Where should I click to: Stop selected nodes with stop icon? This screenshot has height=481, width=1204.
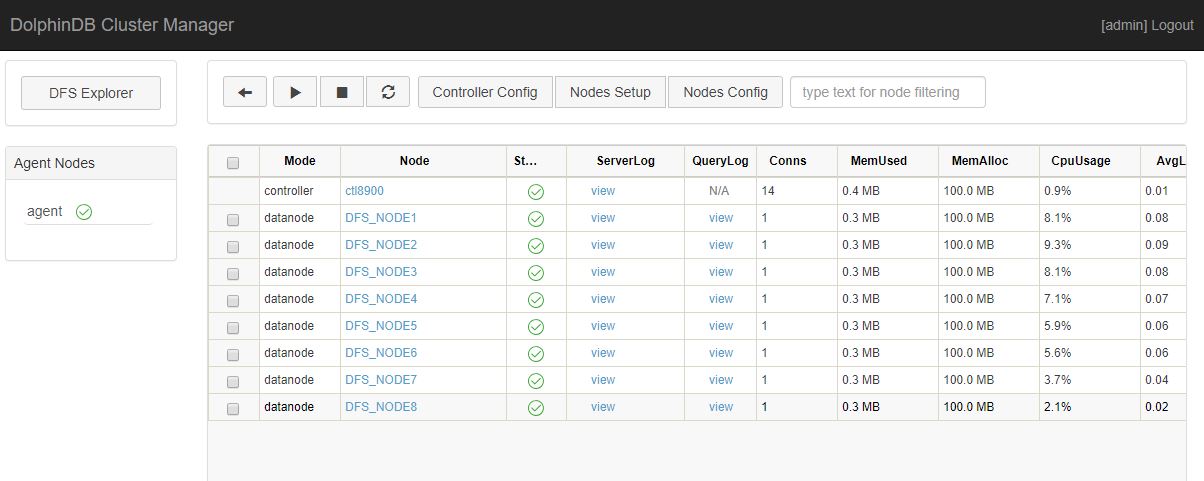point(342,92)
